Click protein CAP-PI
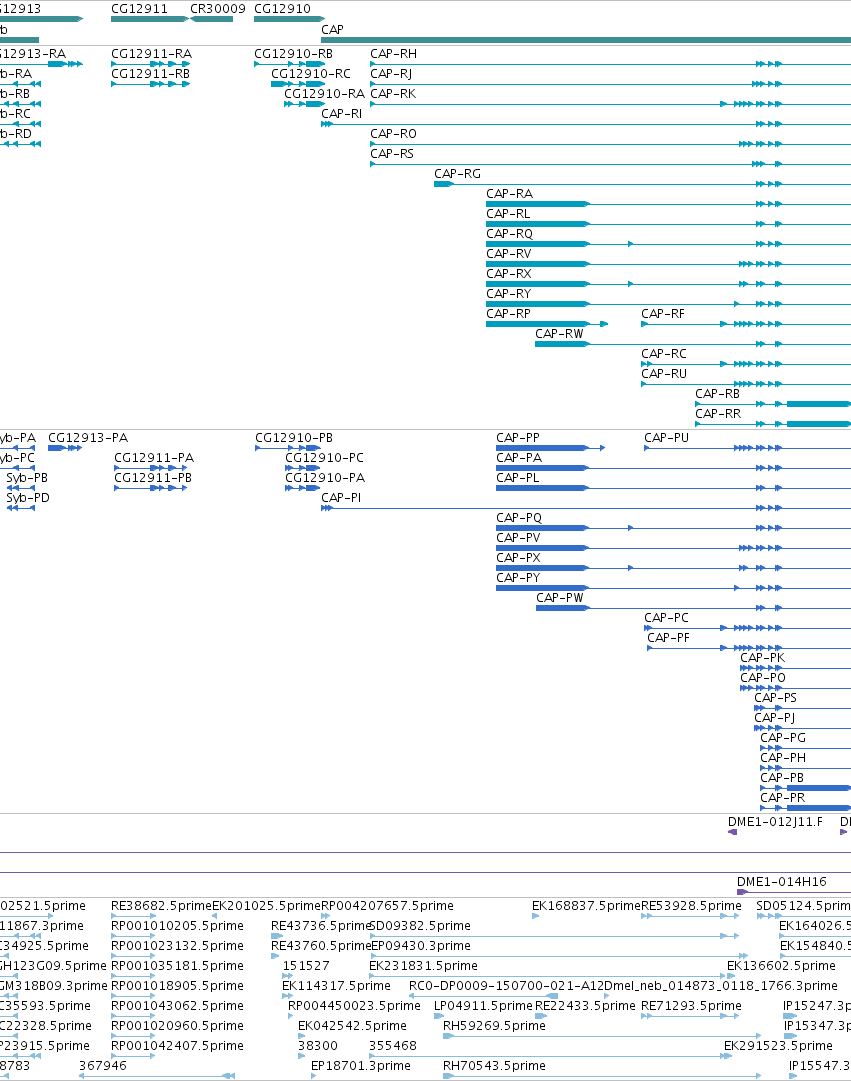This screenshot has height=1081, width=851. tap(341, 498)
